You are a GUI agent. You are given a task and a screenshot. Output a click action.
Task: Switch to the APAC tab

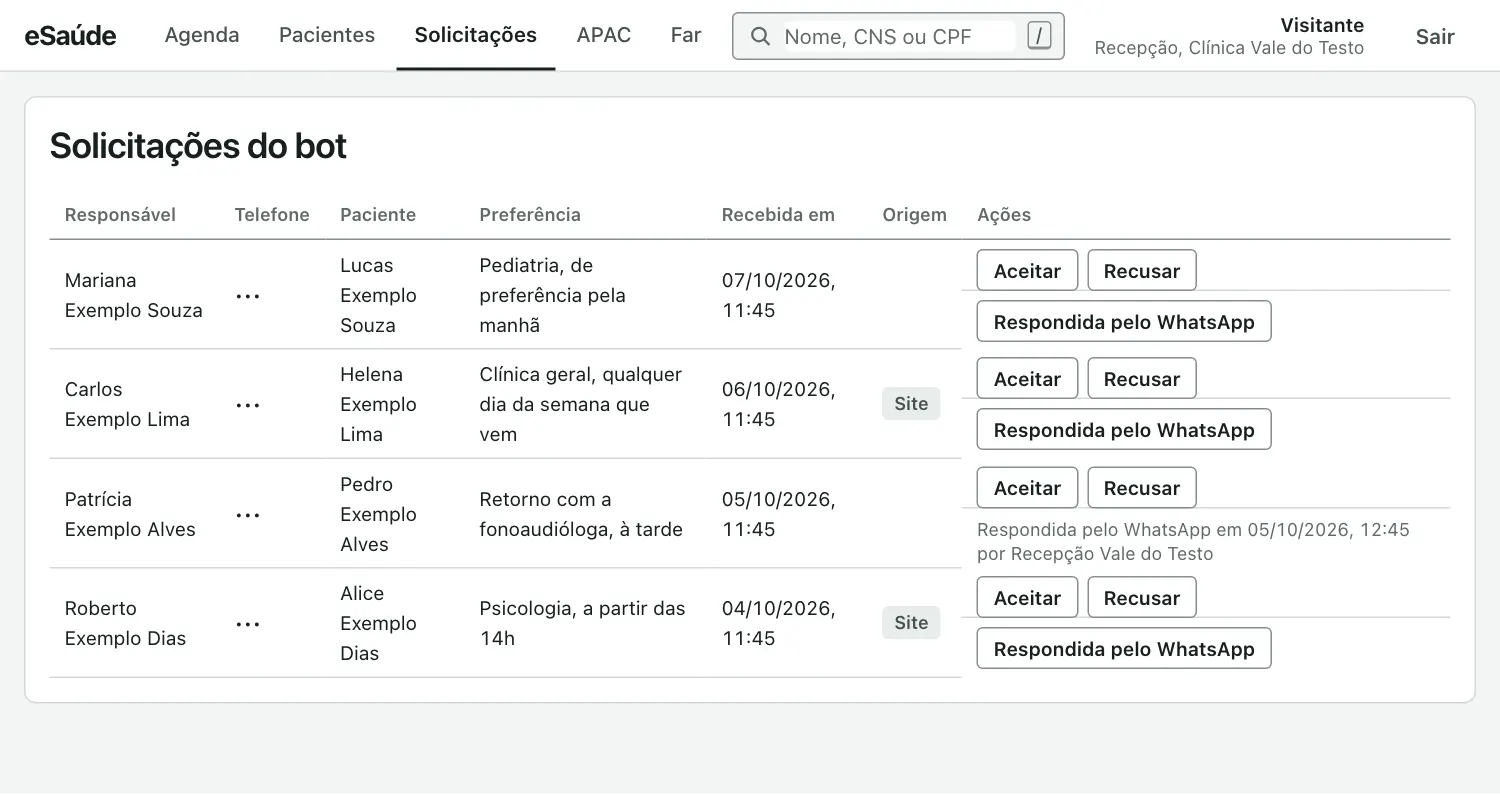[x=604, y=35]
